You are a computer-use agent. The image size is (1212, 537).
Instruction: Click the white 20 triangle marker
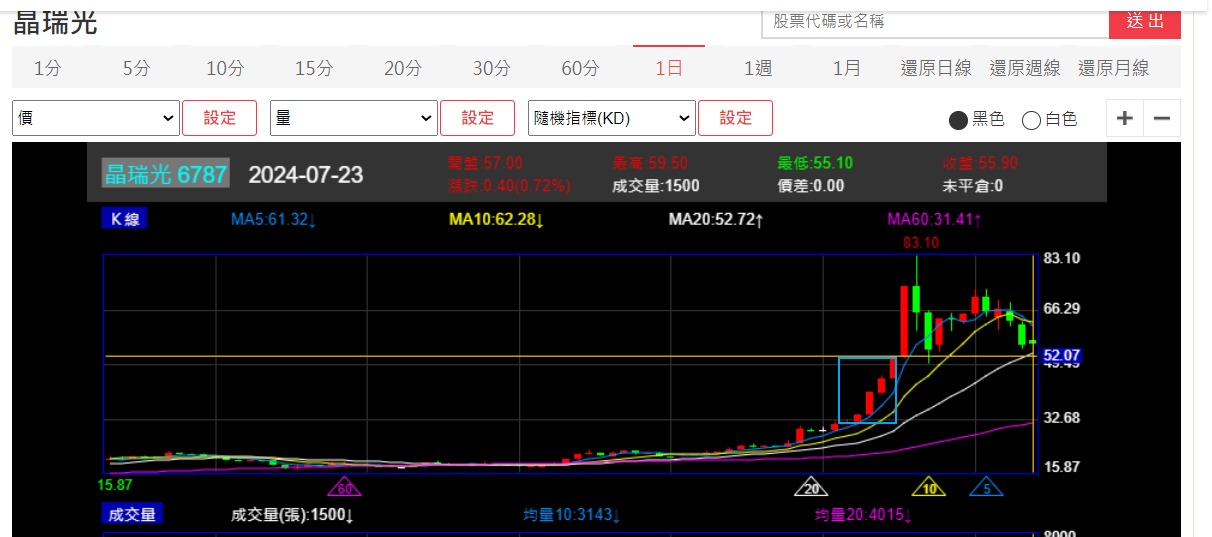812,488
